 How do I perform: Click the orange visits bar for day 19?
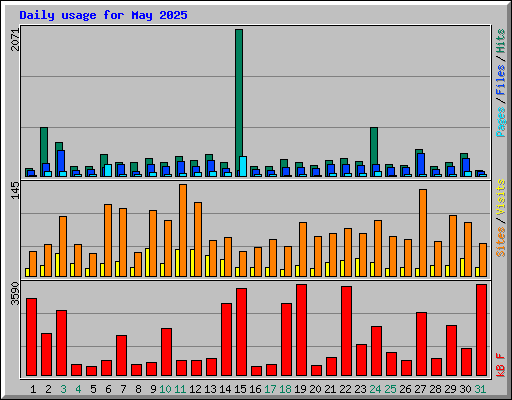(303, 249)
